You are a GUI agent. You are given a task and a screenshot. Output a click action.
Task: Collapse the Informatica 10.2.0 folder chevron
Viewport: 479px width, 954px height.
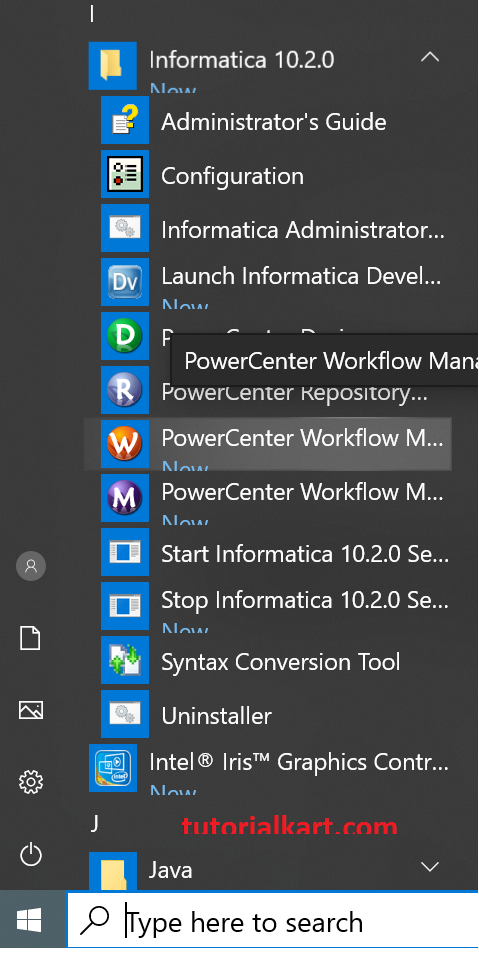pyautogui.click(x=430, y=58)
